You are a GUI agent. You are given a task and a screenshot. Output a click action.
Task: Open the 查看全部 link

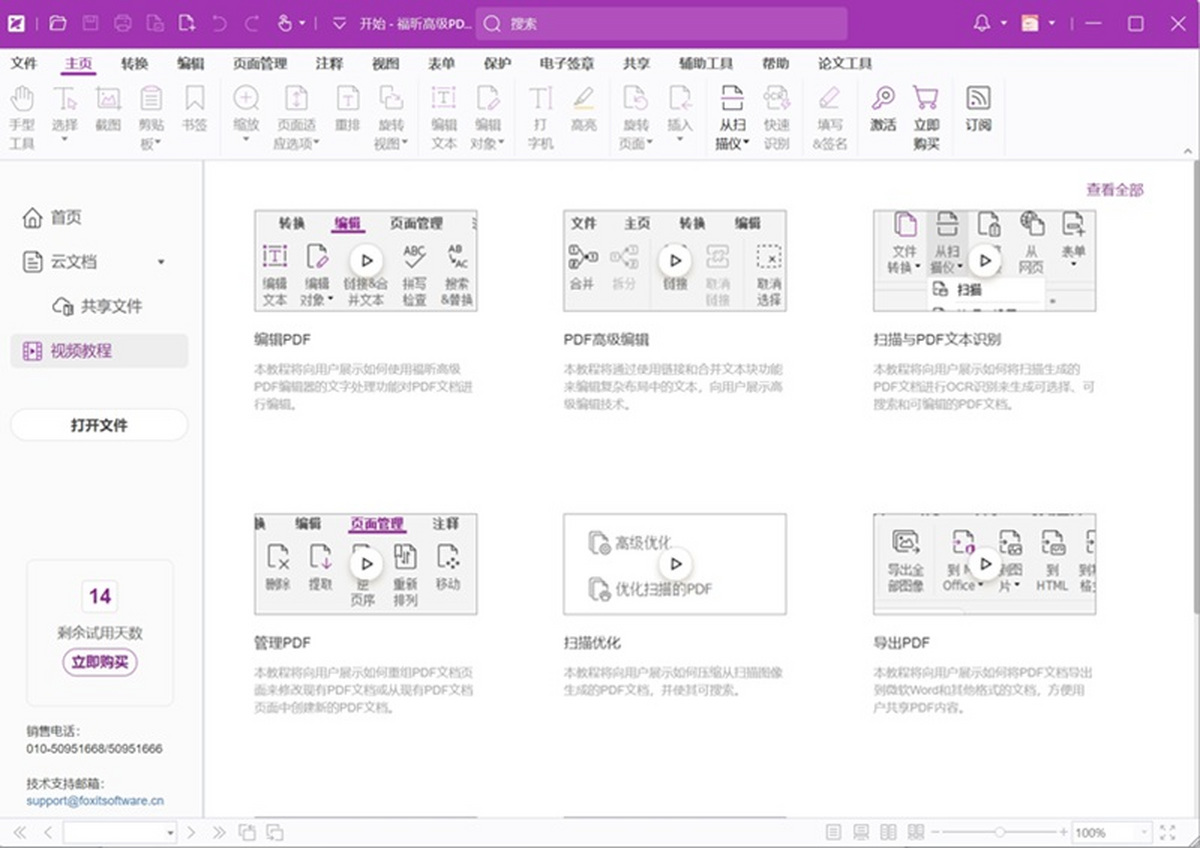pyautogui.click(x=1113, y=189)
